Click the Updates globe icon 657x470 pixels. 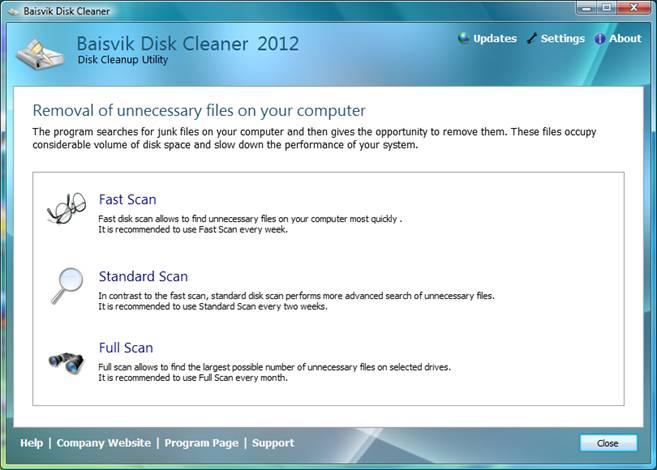463,38
